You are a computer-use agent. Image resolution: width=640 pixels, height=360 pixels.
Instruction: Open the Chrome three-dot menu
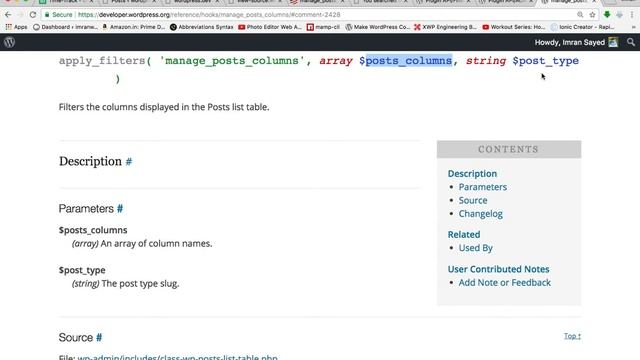click(x=632, y=15)
